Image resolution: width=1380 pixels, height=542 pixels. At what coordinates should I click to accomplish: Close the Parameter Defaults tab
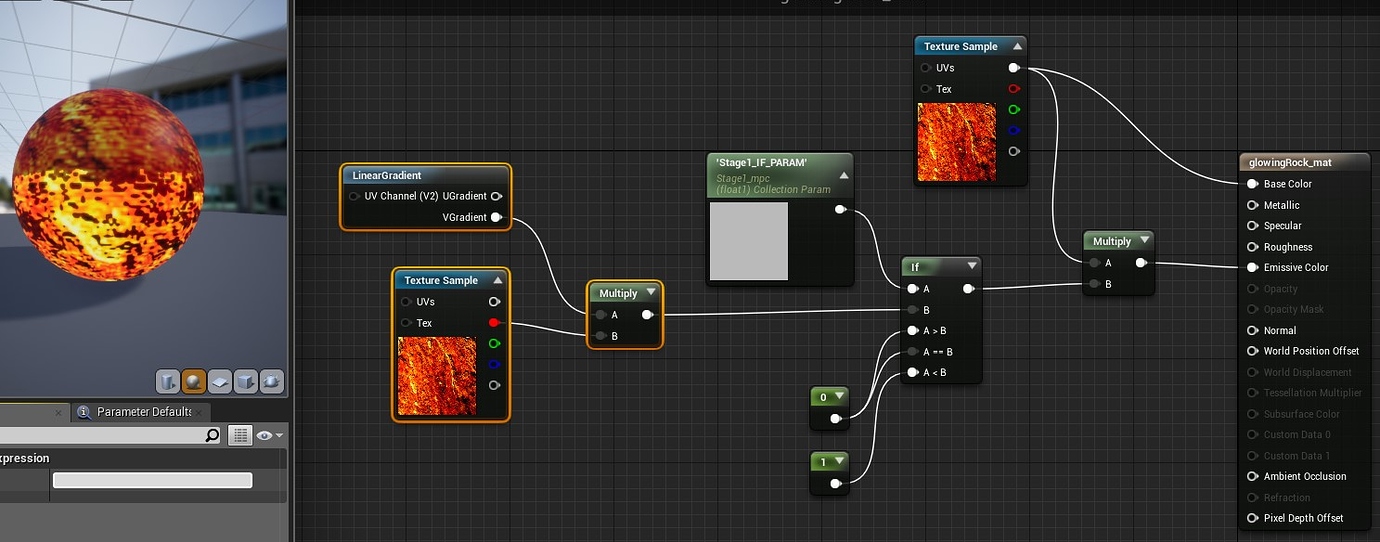point(200,412)
